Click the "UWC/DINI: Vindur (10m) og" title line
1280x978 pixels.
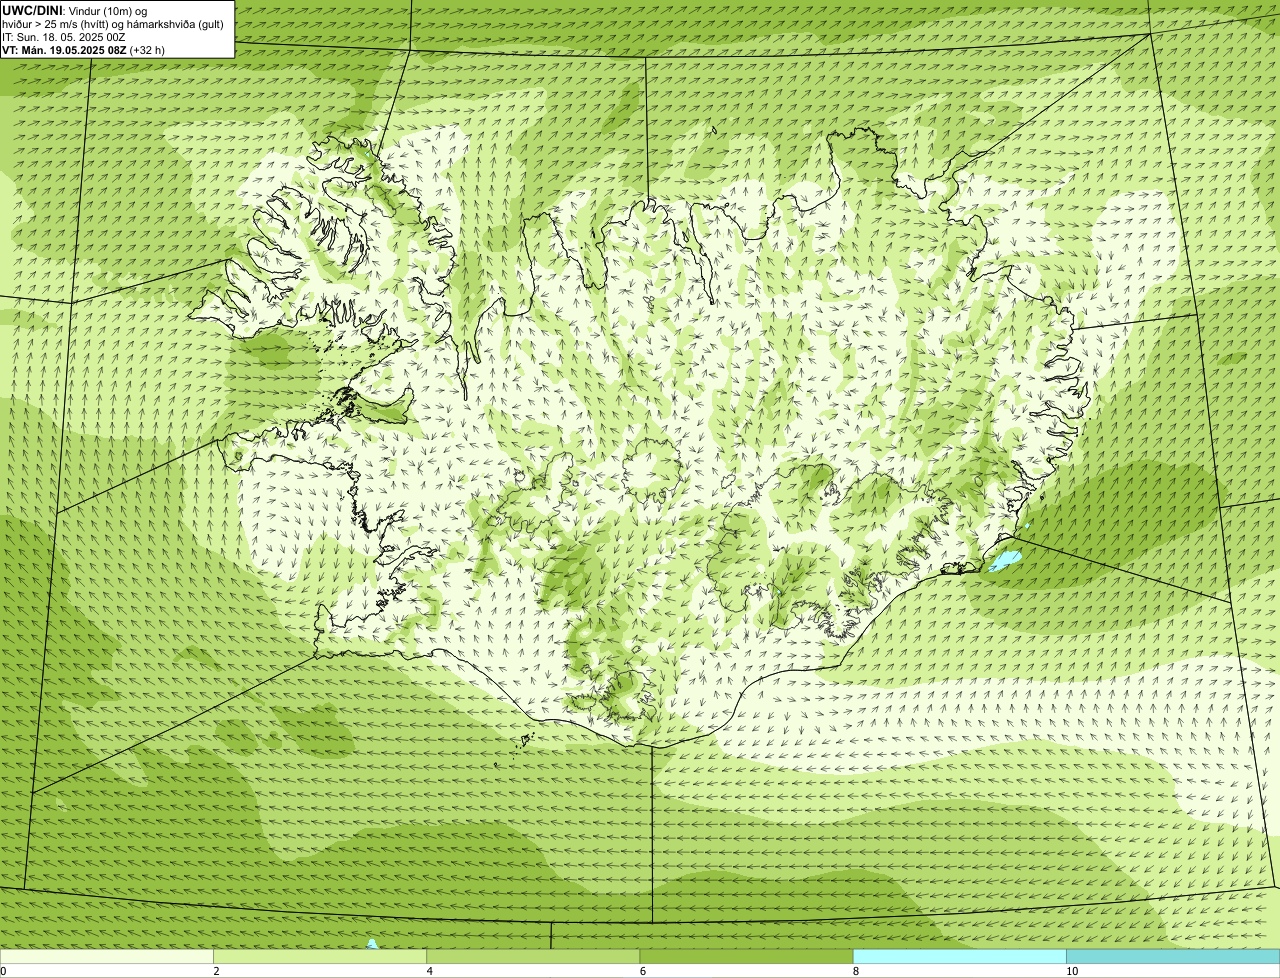click(x=75, y=10)
